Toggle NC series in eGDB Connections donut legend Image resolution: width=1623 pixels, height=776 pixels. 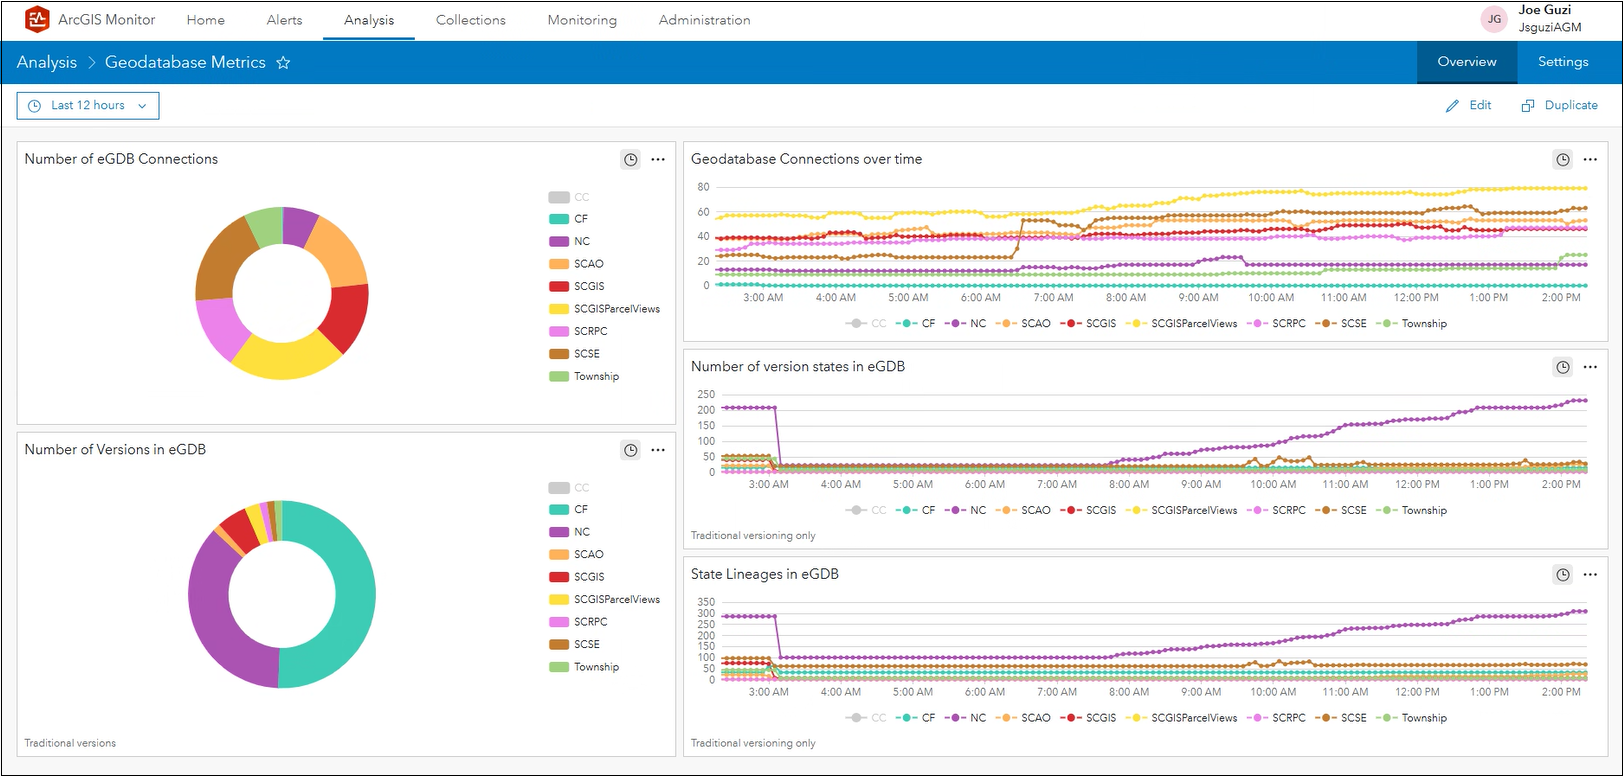(x=570, y=241)
